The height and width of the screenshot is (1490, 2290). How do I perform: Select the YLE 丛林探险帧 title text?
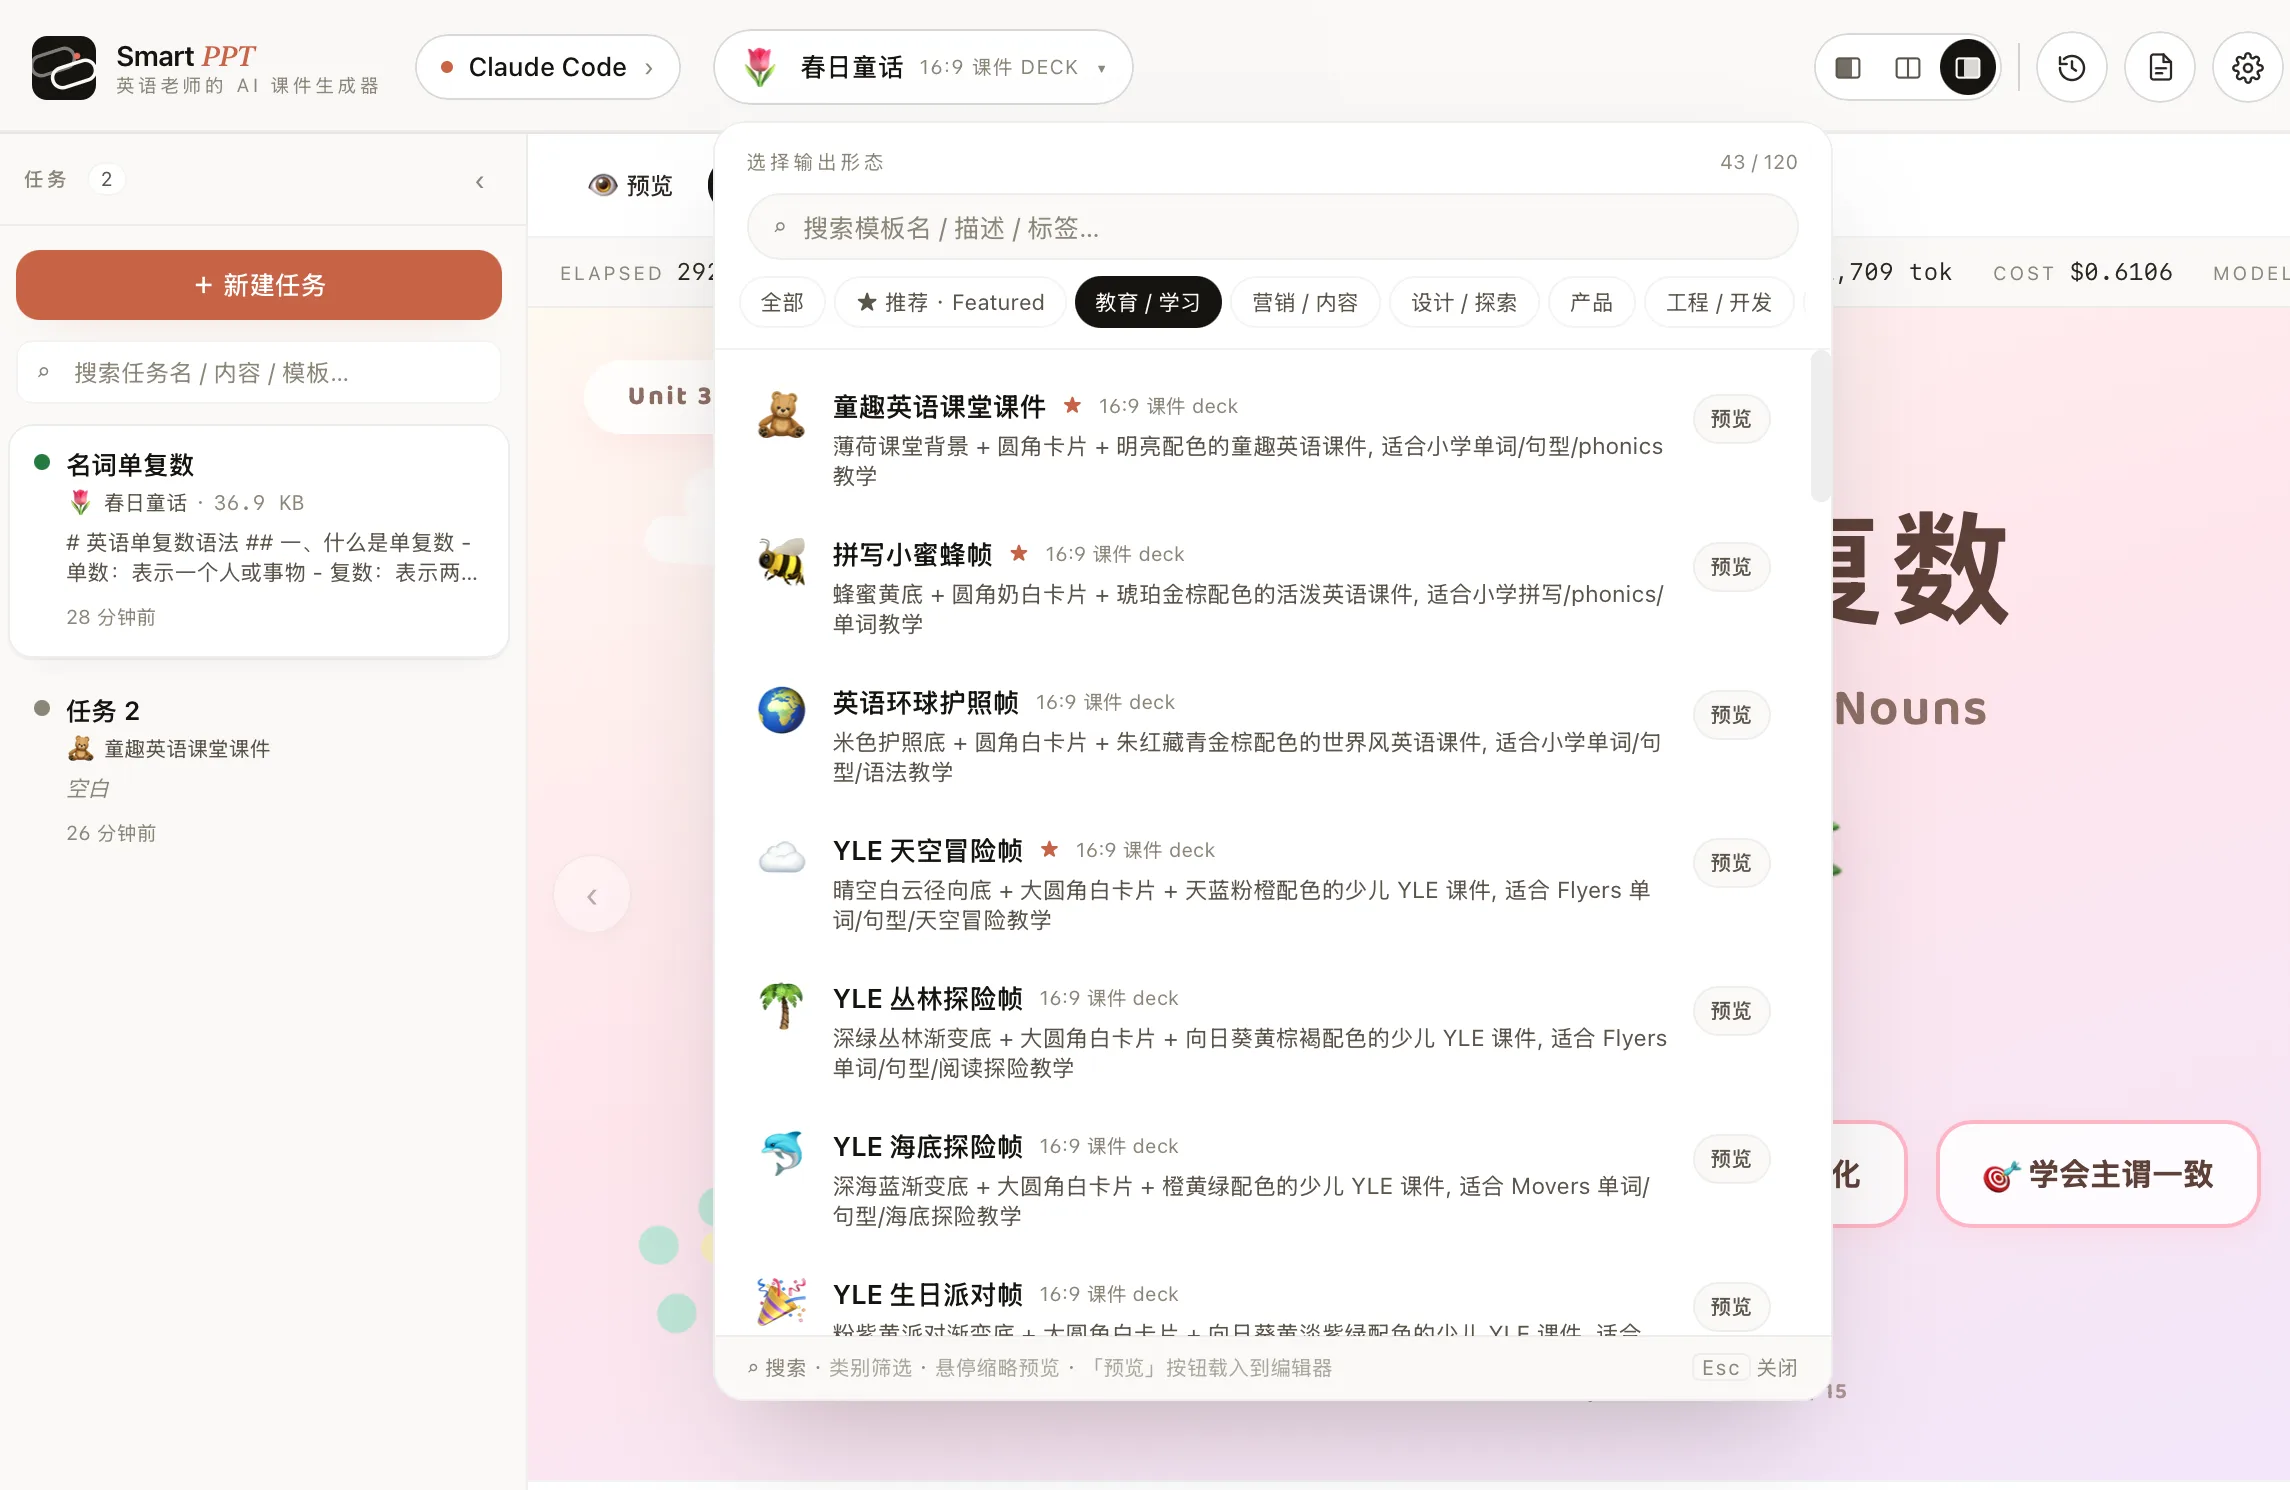click(927, 998)
